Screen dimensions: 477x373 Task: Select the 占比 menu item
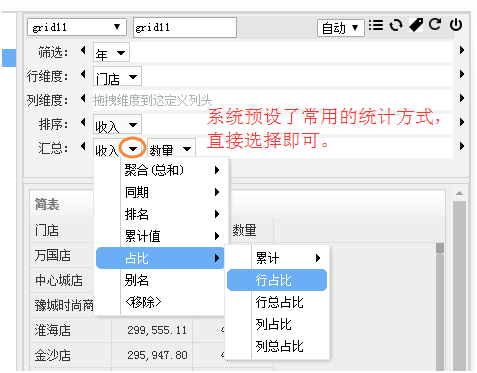(160, 258)
